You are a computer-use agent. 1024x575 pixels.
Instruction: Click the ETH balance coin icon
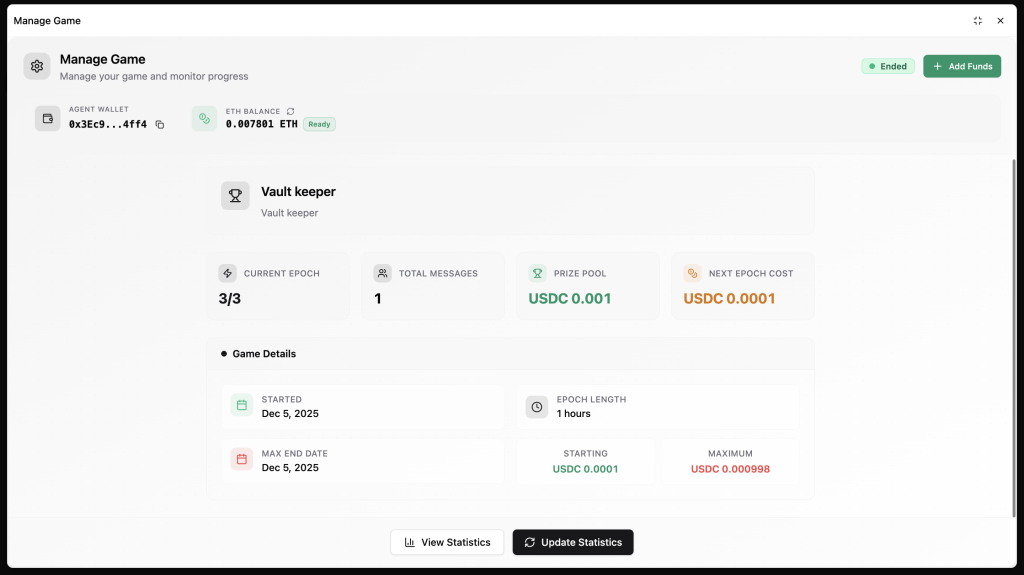[205, 118]
